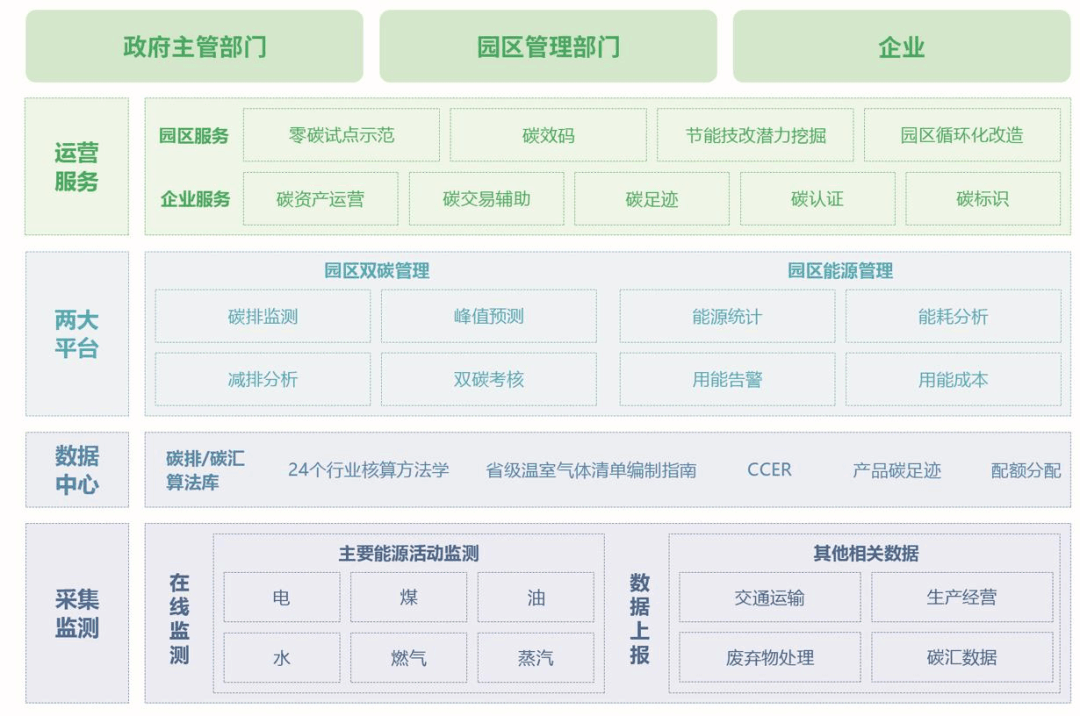Open the 能源统计 box
This screenshot has width=1080, height=716.
(727, 316)
